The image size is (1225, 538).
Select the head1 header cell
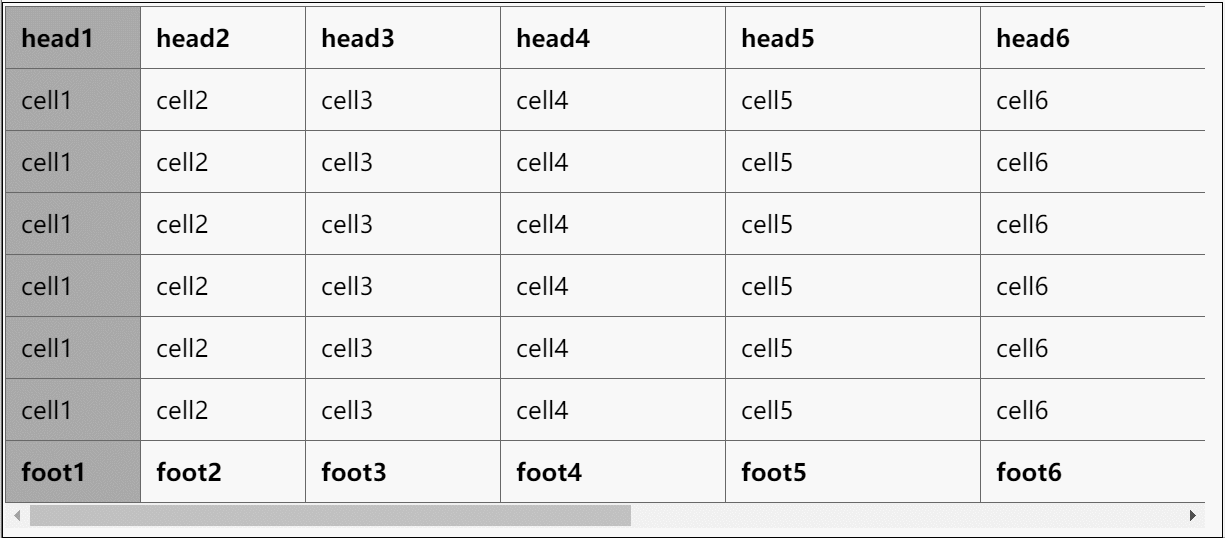click(73, 38)
